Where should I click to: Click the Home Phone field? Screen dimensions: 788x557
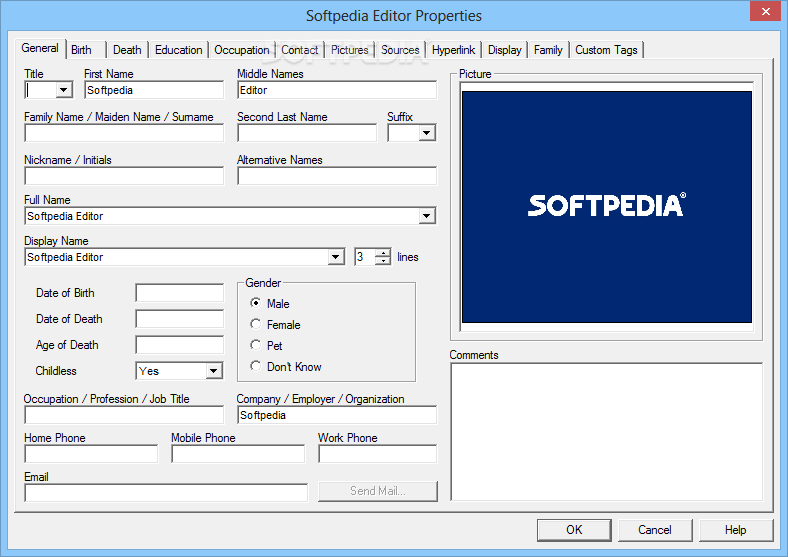[91, 454]
